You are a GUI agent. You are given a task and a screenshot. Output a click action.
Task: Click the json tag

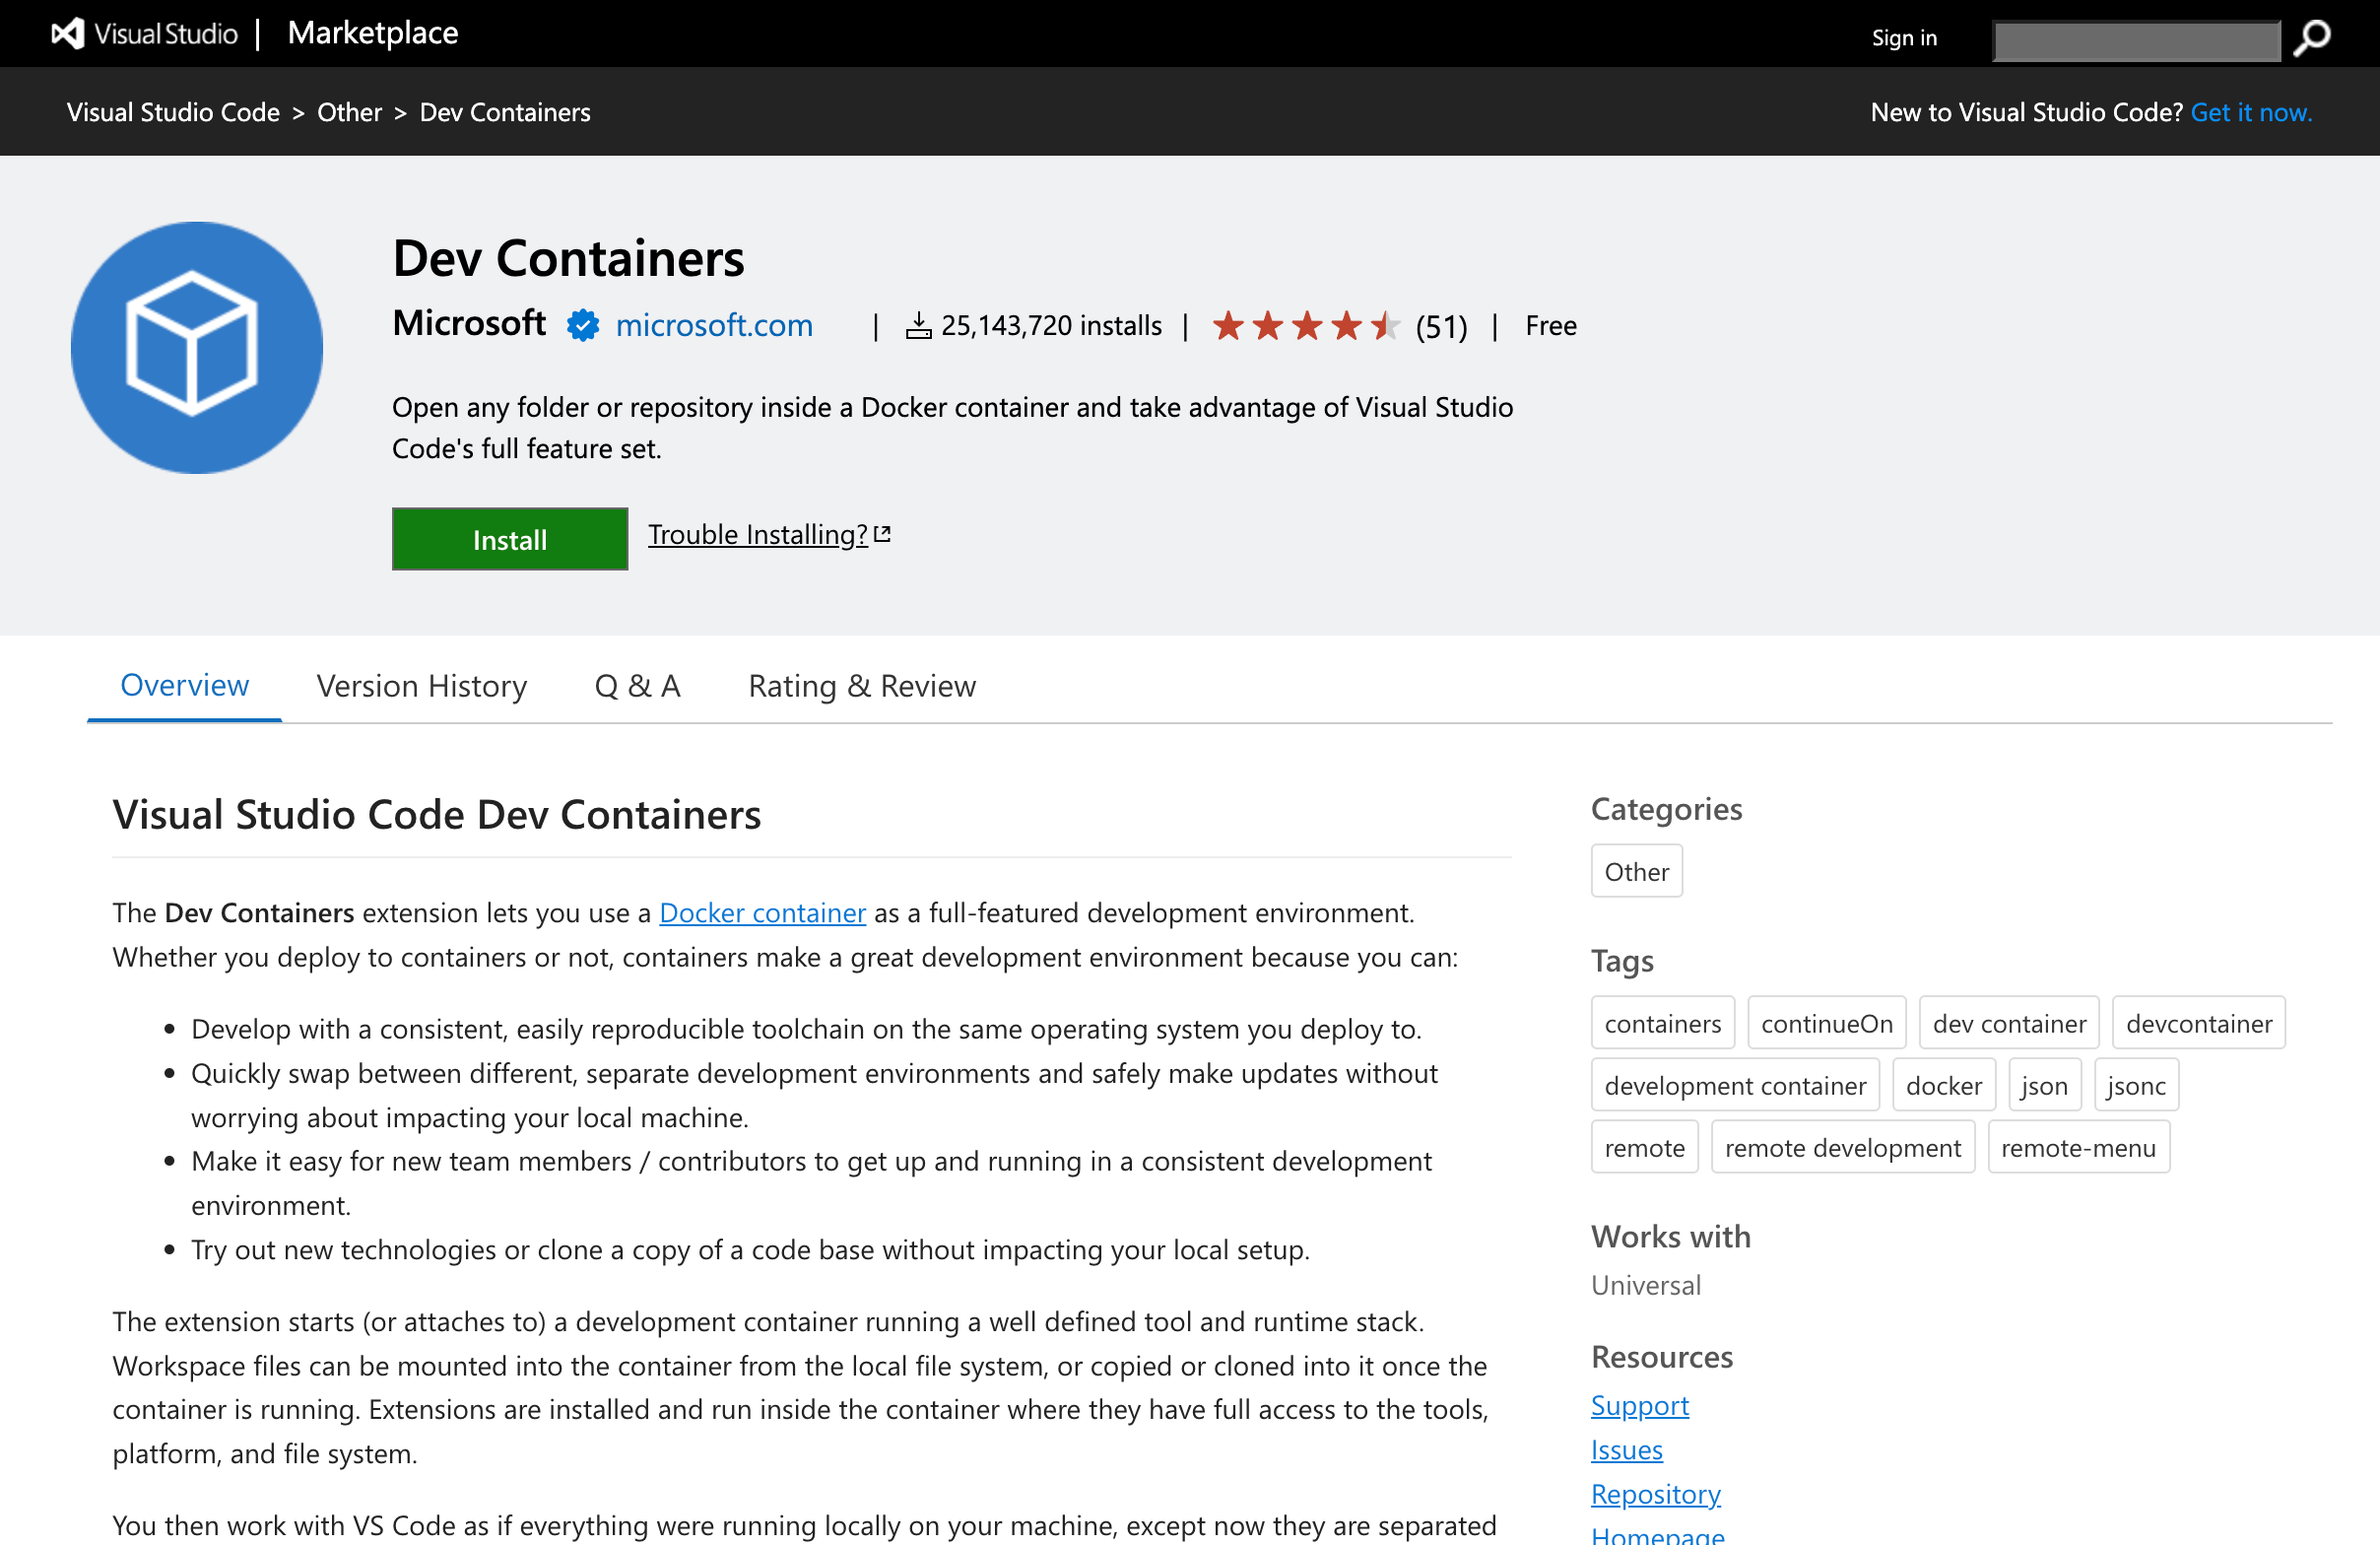pyautogui.click(x=2044, y=1085)
